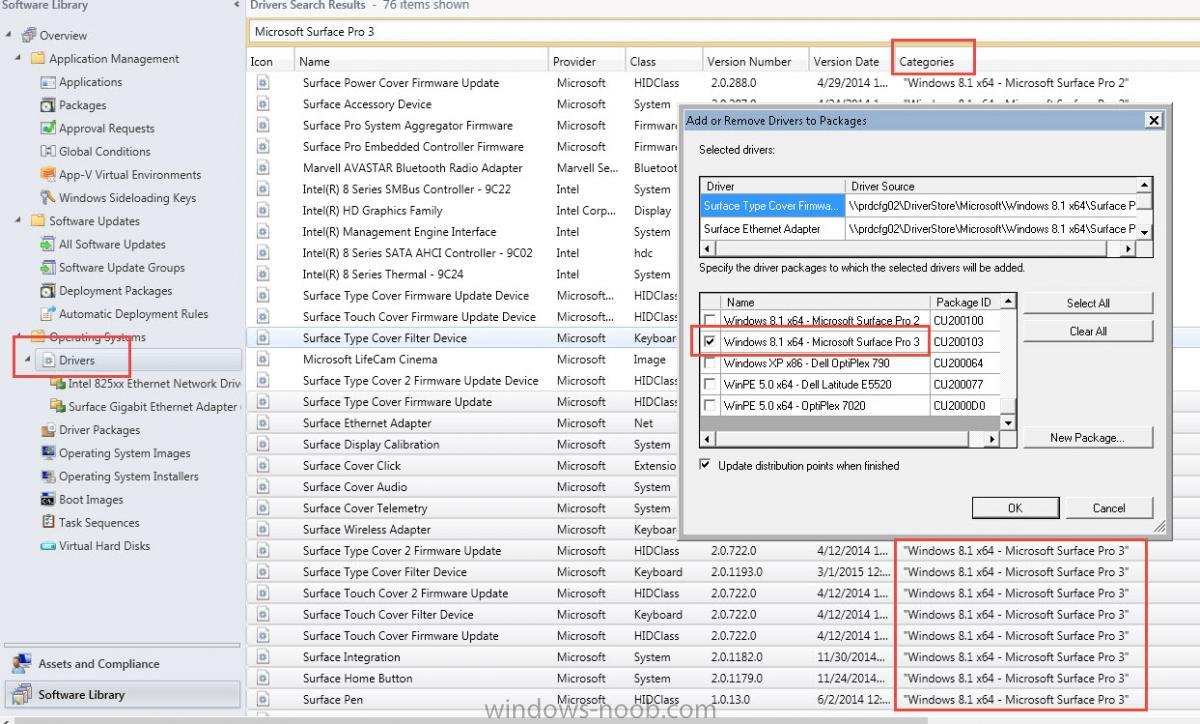Sort dialog list by Package ID column

coord(964,302)
